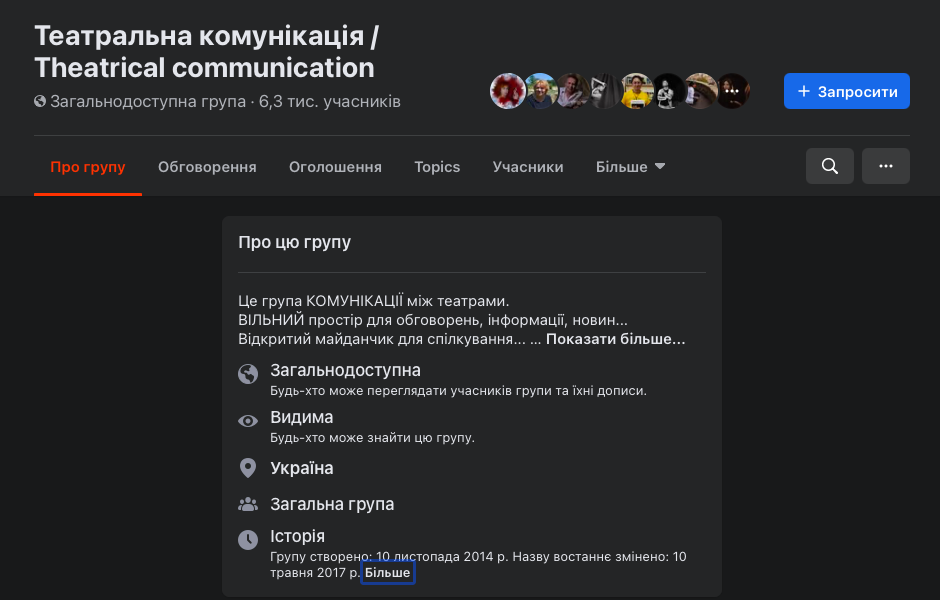Viewport: 940px width, 600px height.
Task: Select the Про групу tab
Action: (88, 167)
